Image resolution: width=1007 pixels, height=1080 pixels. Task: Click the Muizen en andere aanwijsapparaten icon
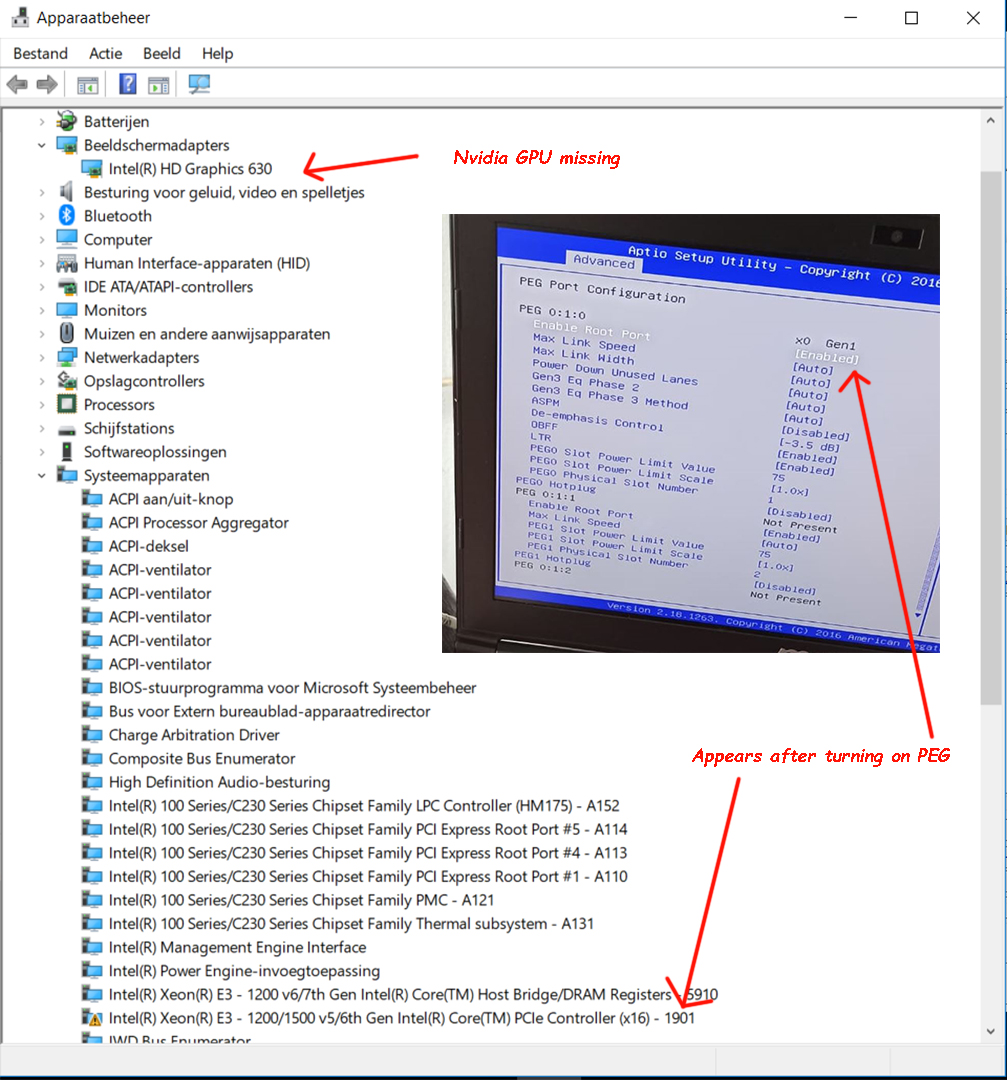pyautogui.click(x=67, y=333)
